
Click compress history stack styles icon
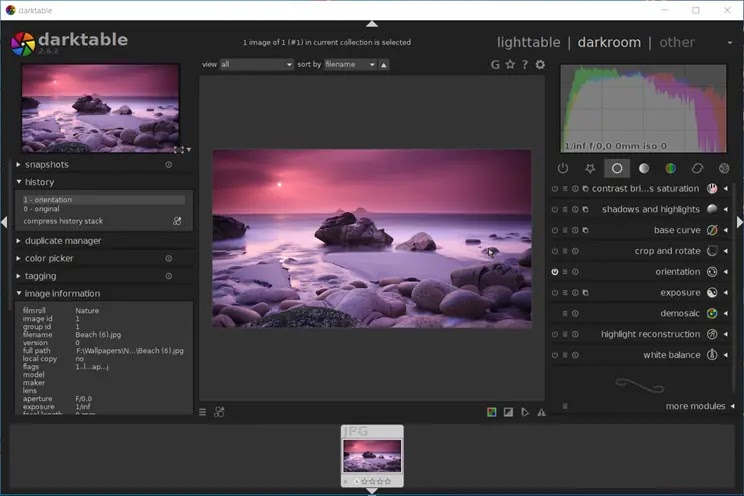(x=177, y=221)
